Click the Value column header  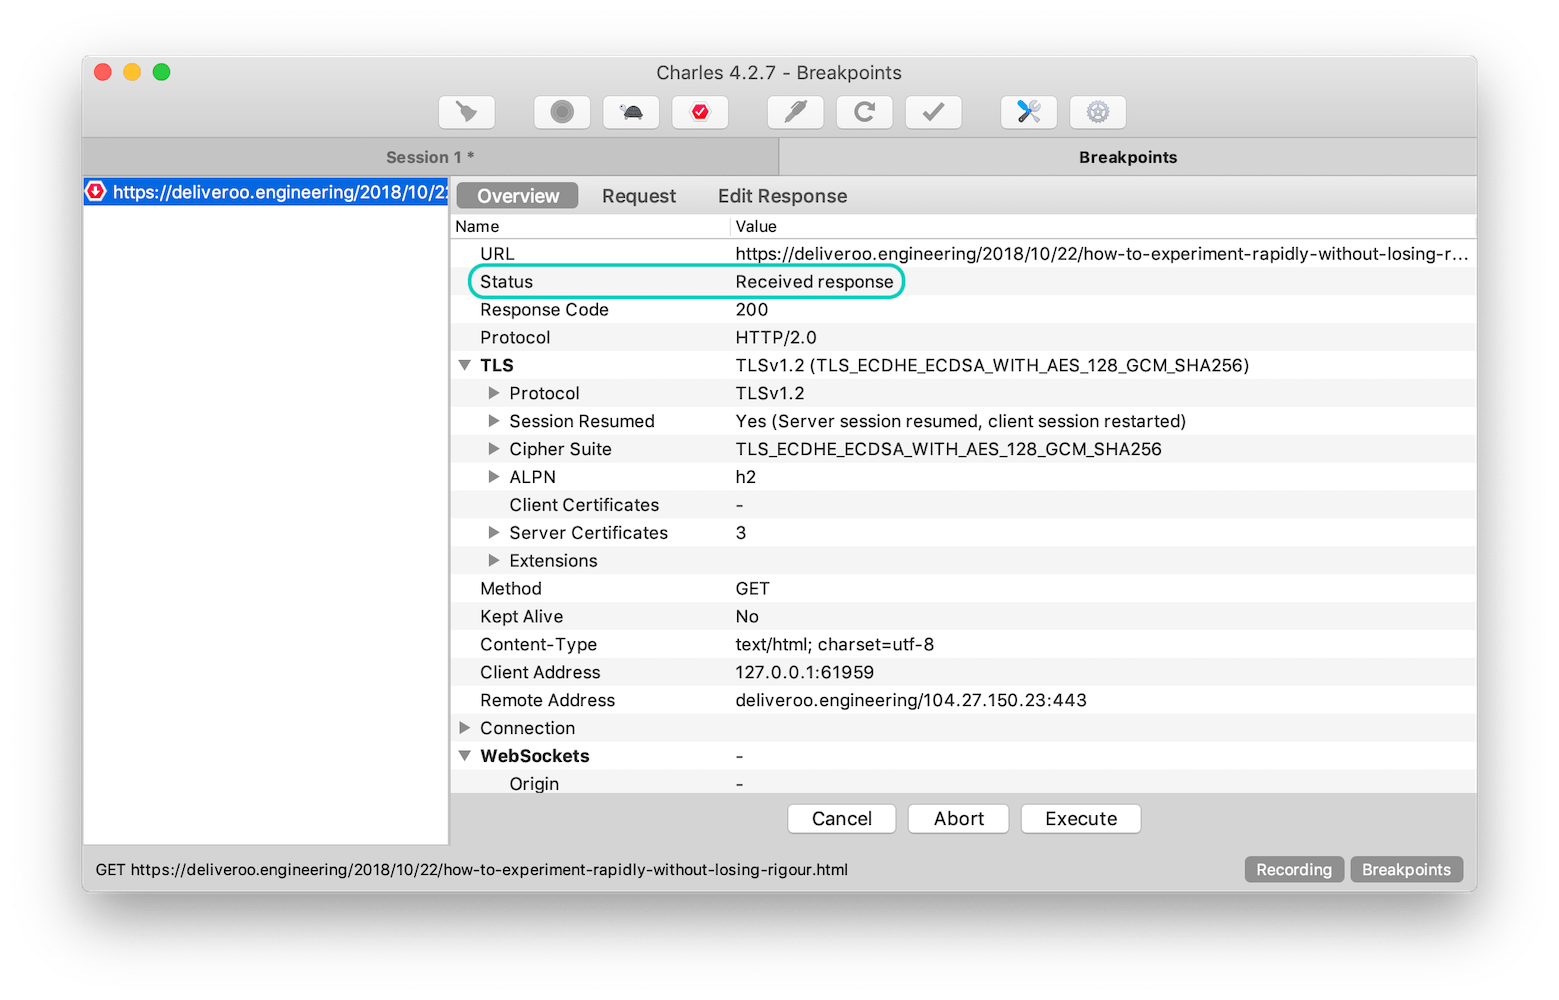1103,227
